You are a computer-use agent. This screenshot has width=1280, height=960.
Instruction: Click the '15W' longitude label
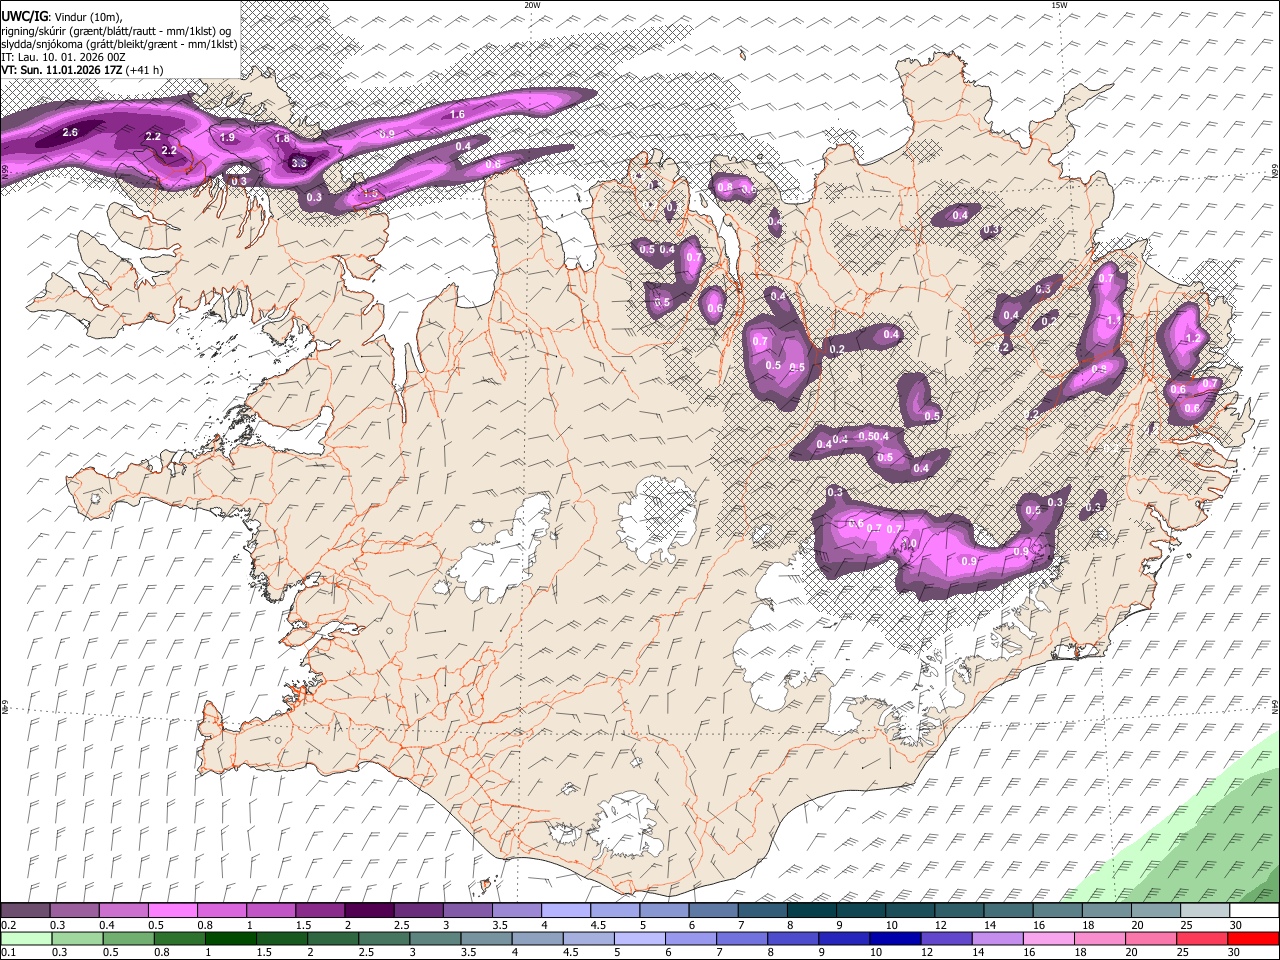[1060, 5]
